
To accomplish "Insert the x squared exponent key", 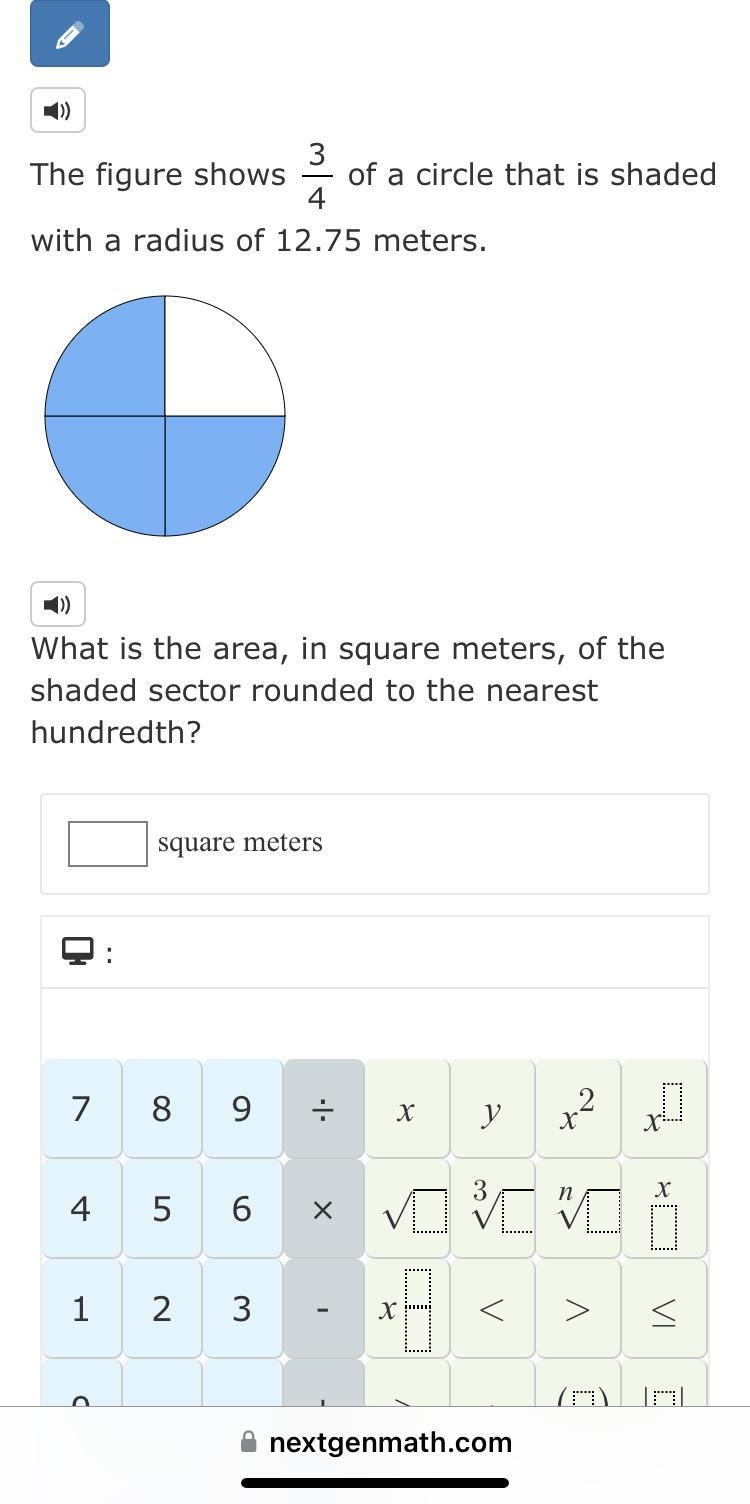I will pos(578,1109).
